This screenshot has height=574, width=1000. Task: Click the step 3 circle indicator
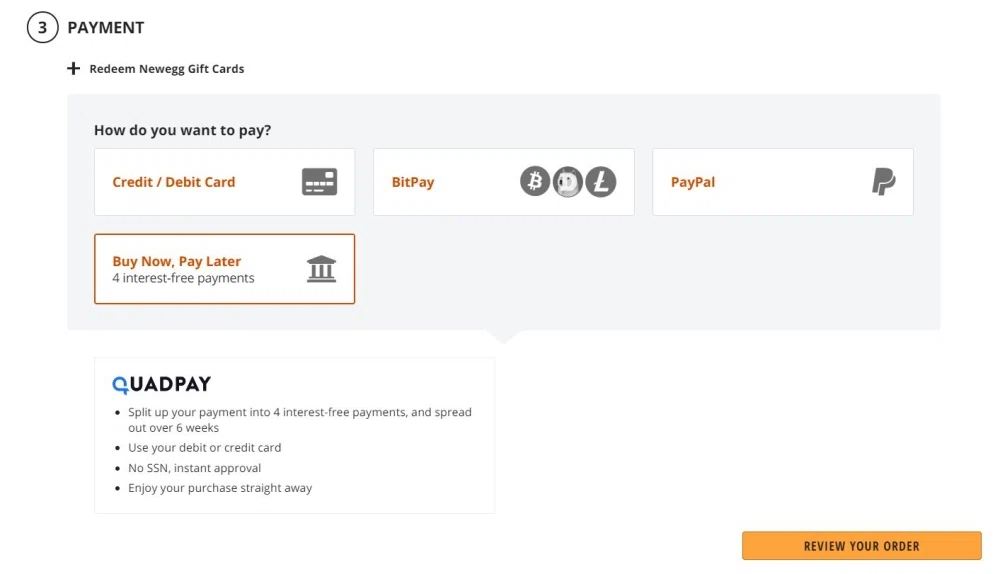click(42, 28)
